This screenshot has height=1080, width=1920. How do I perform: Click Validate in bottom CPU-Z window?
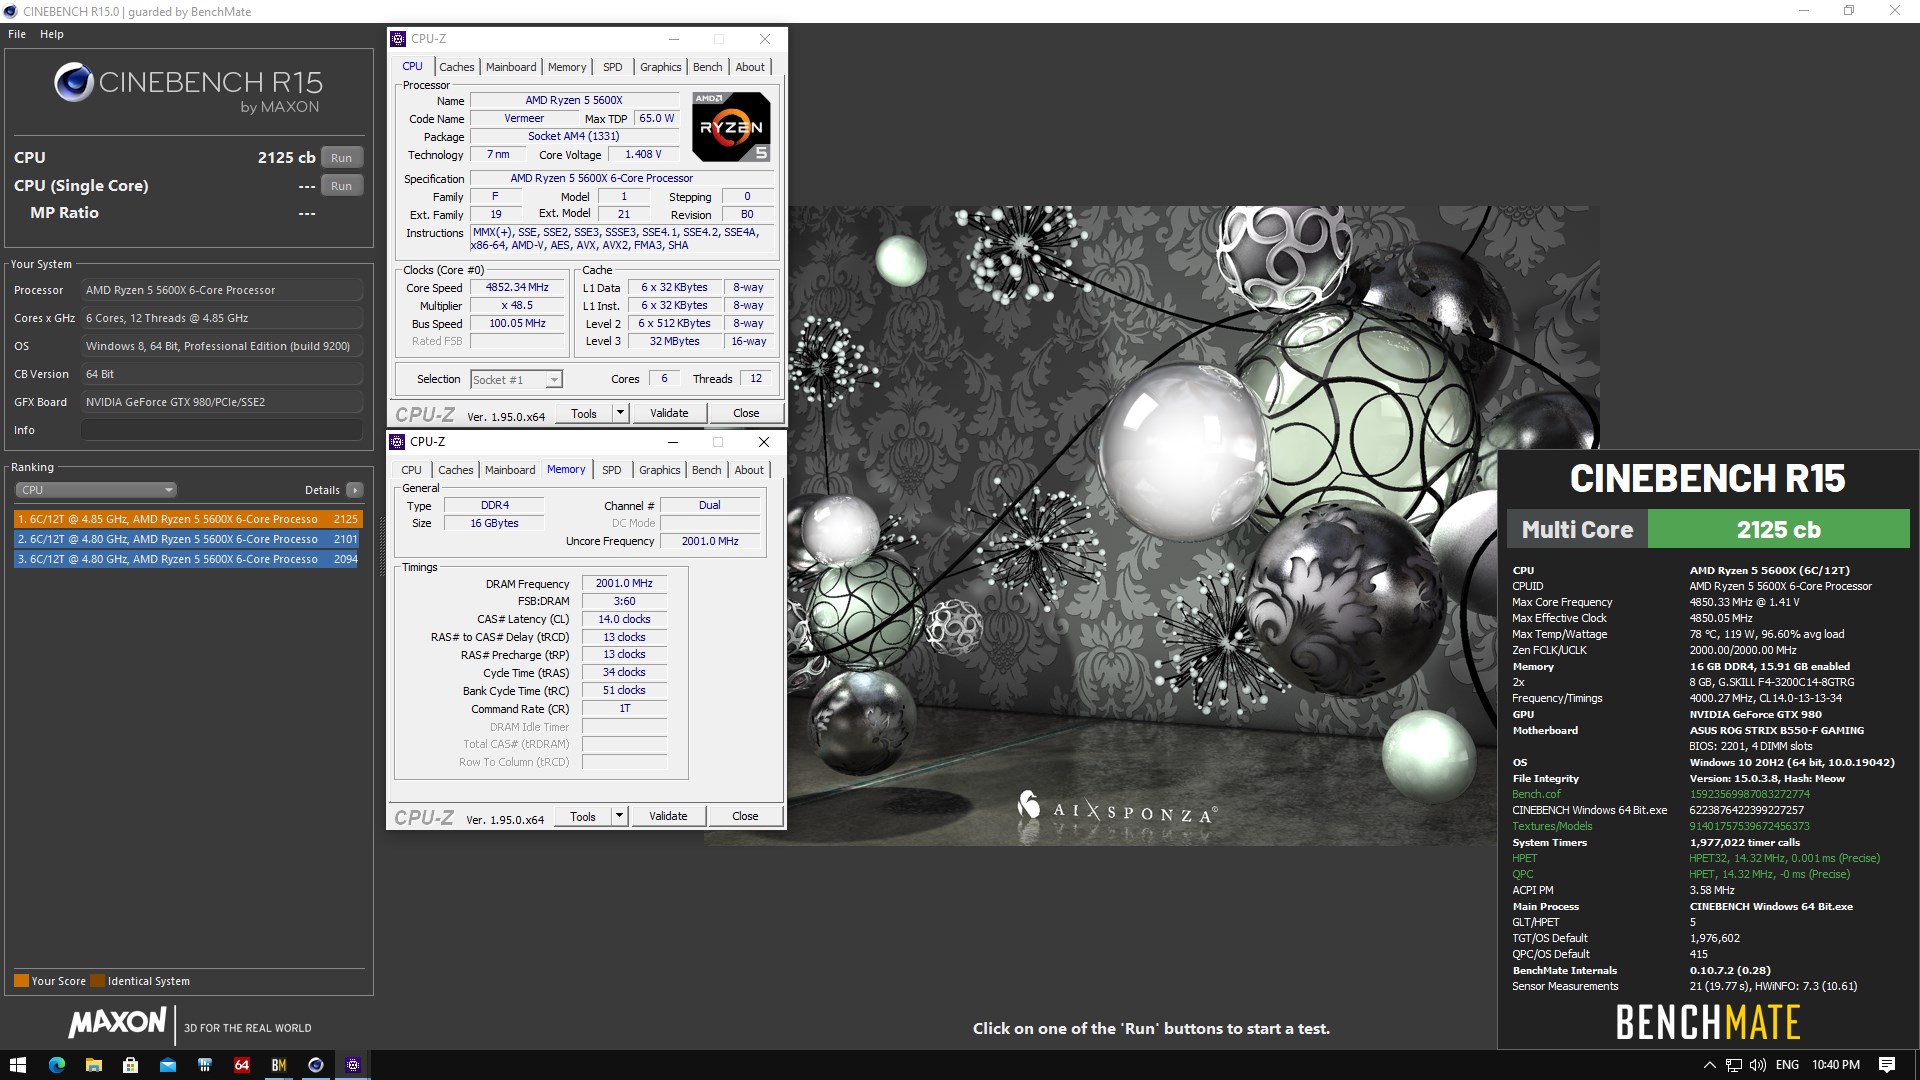pyautogui.click(x=668, y=816)
